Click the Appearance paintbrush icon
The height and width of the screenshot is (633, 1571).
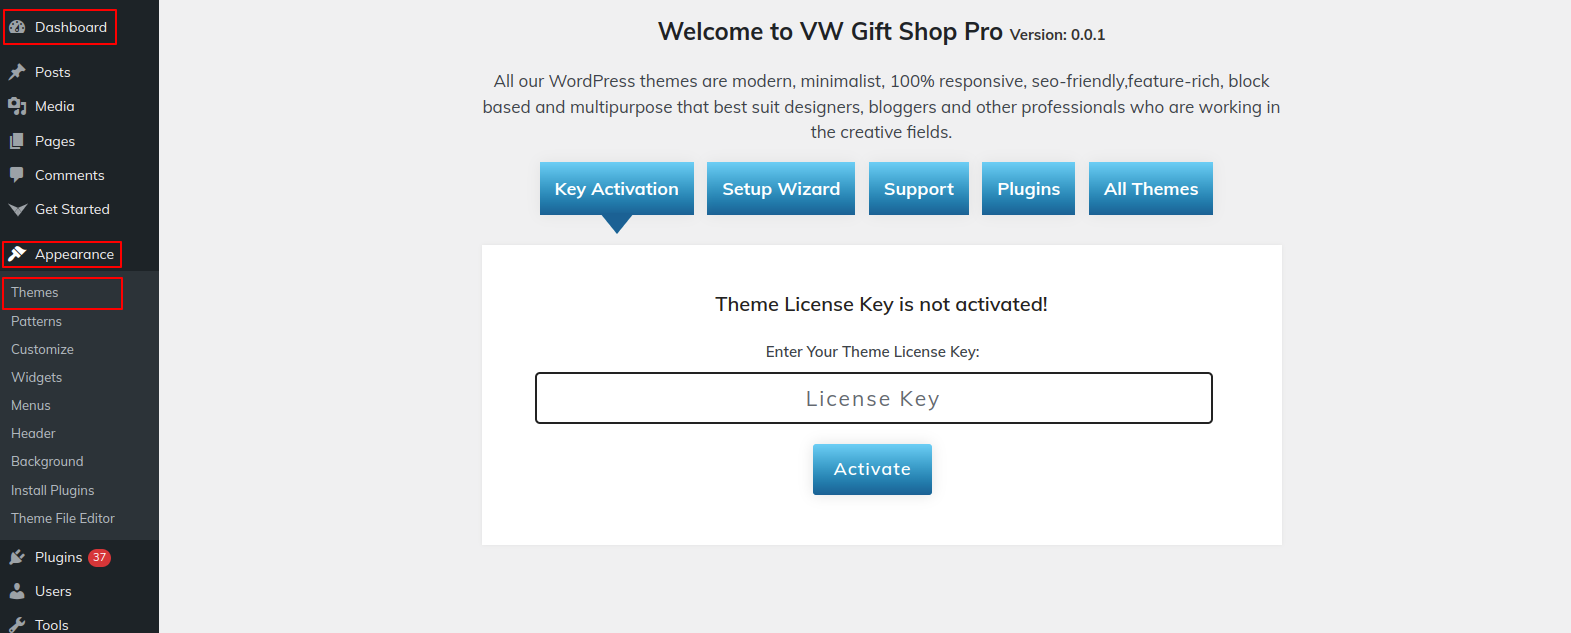[17, 254]
